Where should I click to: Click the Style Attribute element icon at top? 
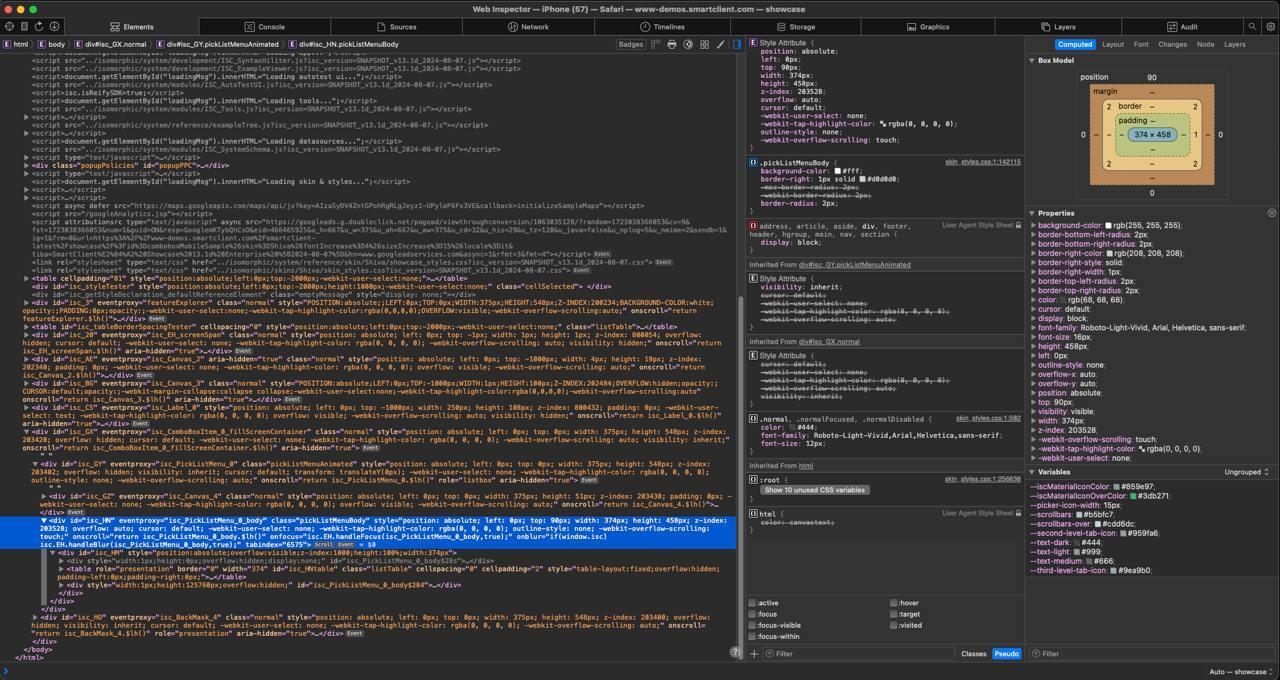(x=753, y=43)
